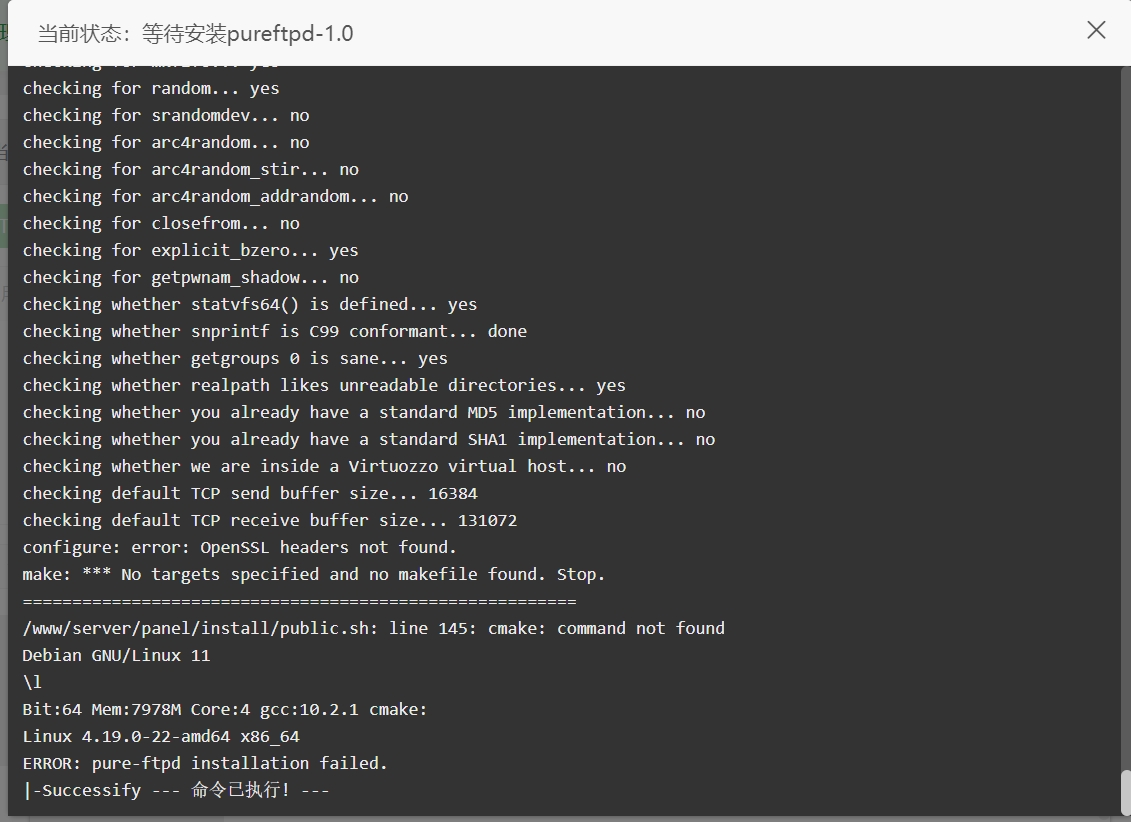Click the log scrollbar thumb
The width and height of the screenshot is (1131, 822).
point(1125,792)
